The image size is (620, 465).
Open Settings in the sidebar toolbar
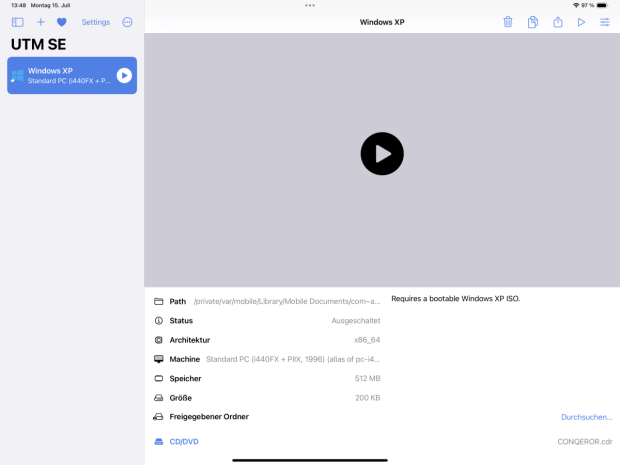point(96,22)
